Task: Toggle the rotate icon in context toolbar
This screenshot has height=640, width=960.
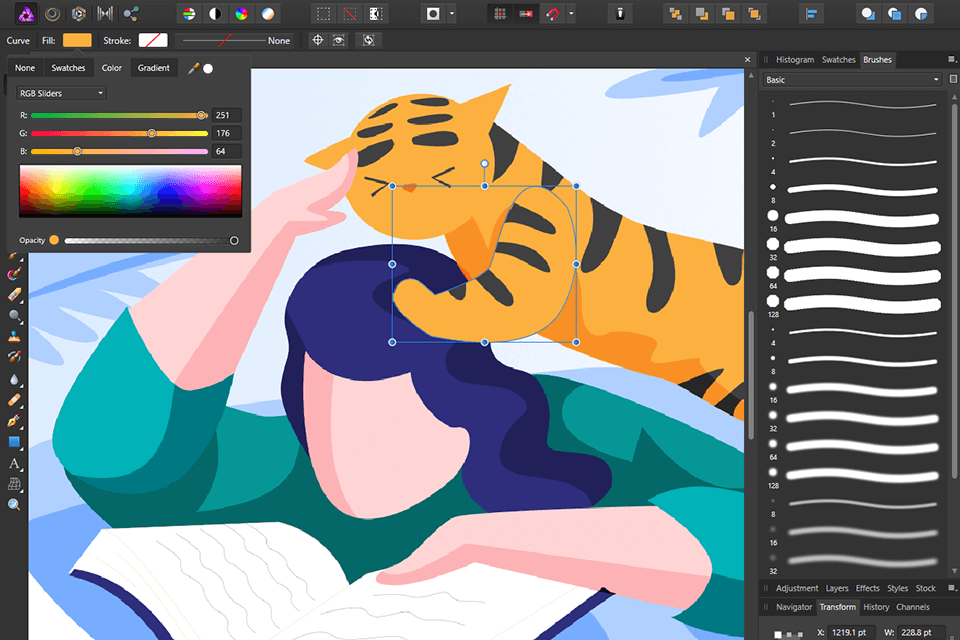Action: click(x=369, y=40)
